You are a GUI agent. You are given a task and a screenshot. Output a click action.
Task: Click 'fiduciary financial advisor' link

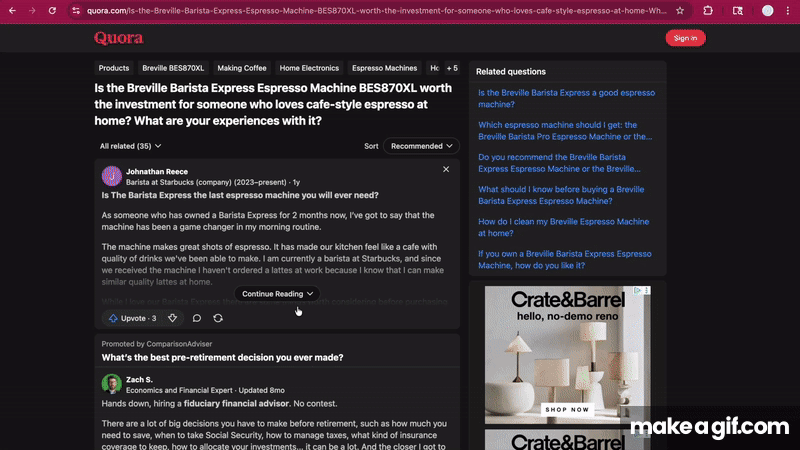tap(236, 404)
